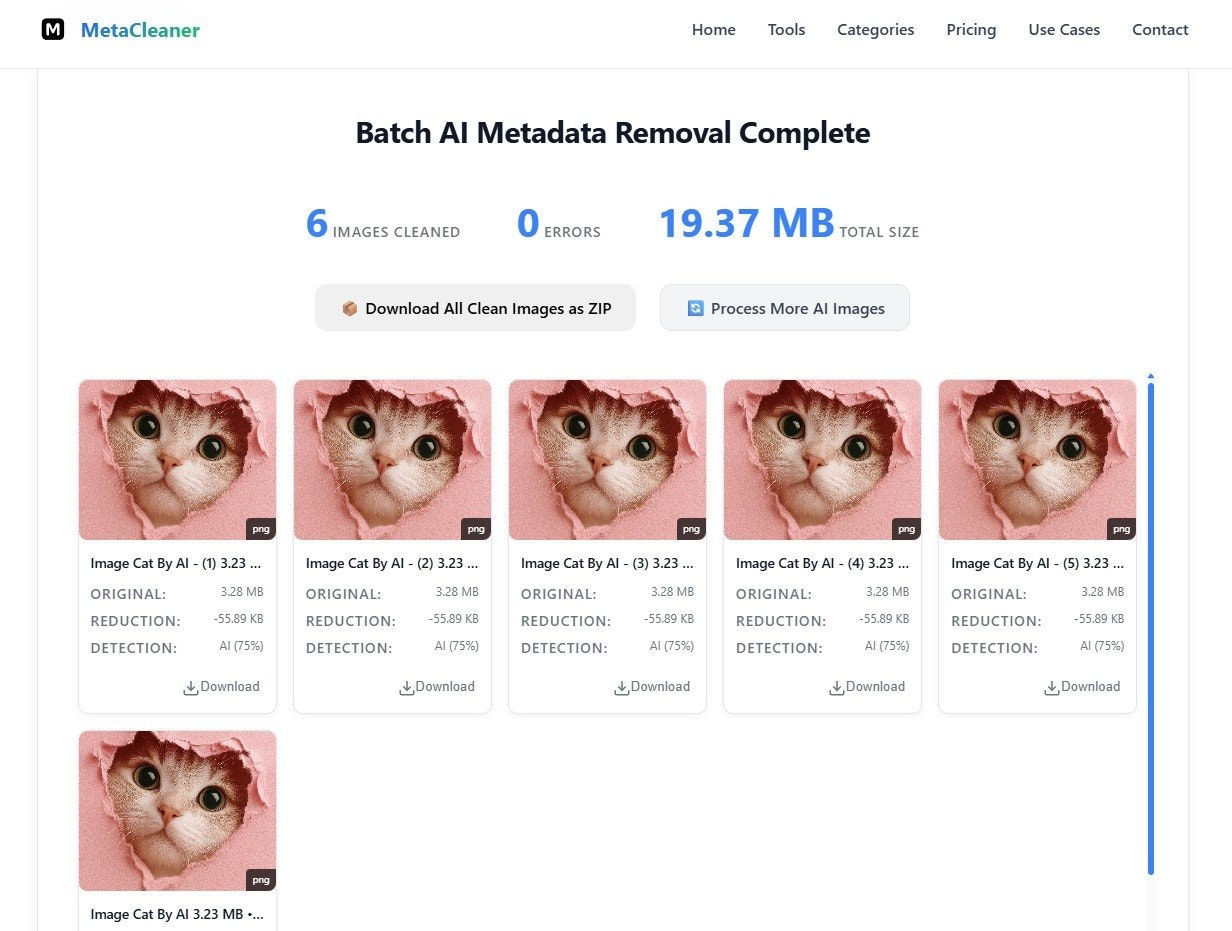Open the Home menu item
This screenshot has width=1232, height=931.
[x=713, y=29]
